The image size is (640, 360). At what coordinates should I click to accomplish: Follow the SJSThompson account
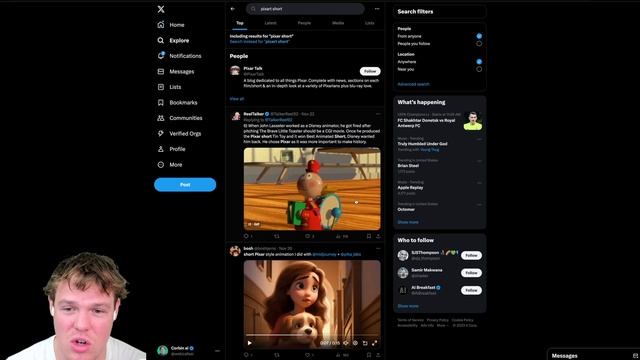[471, 255]
